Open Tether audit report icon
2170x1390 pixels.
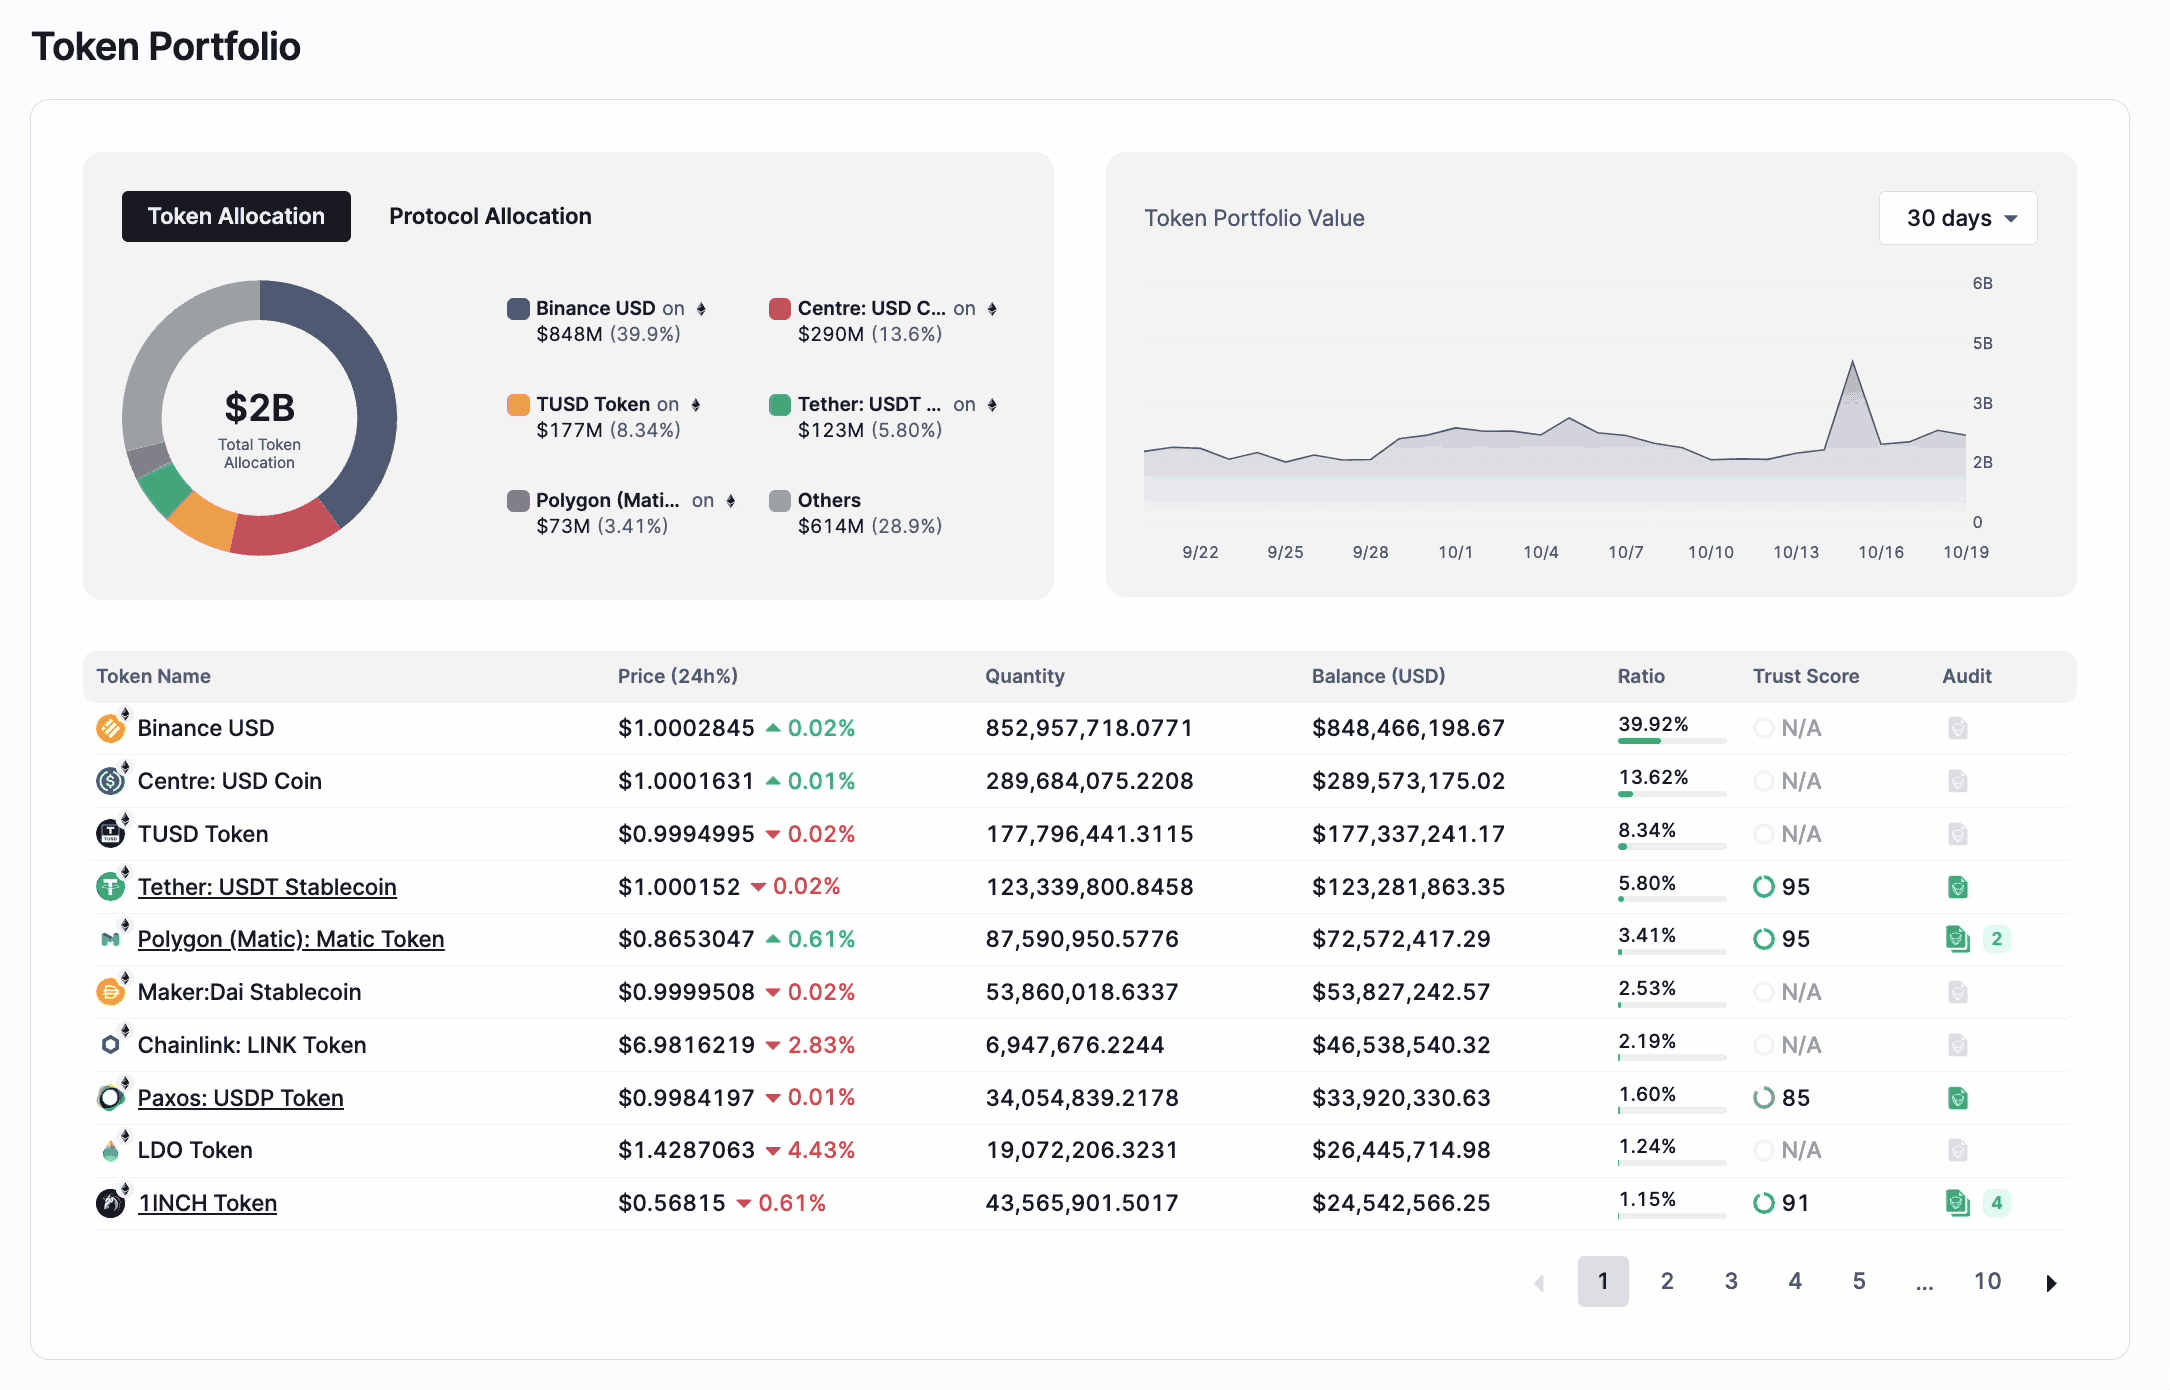click(x=1957, y=886)
